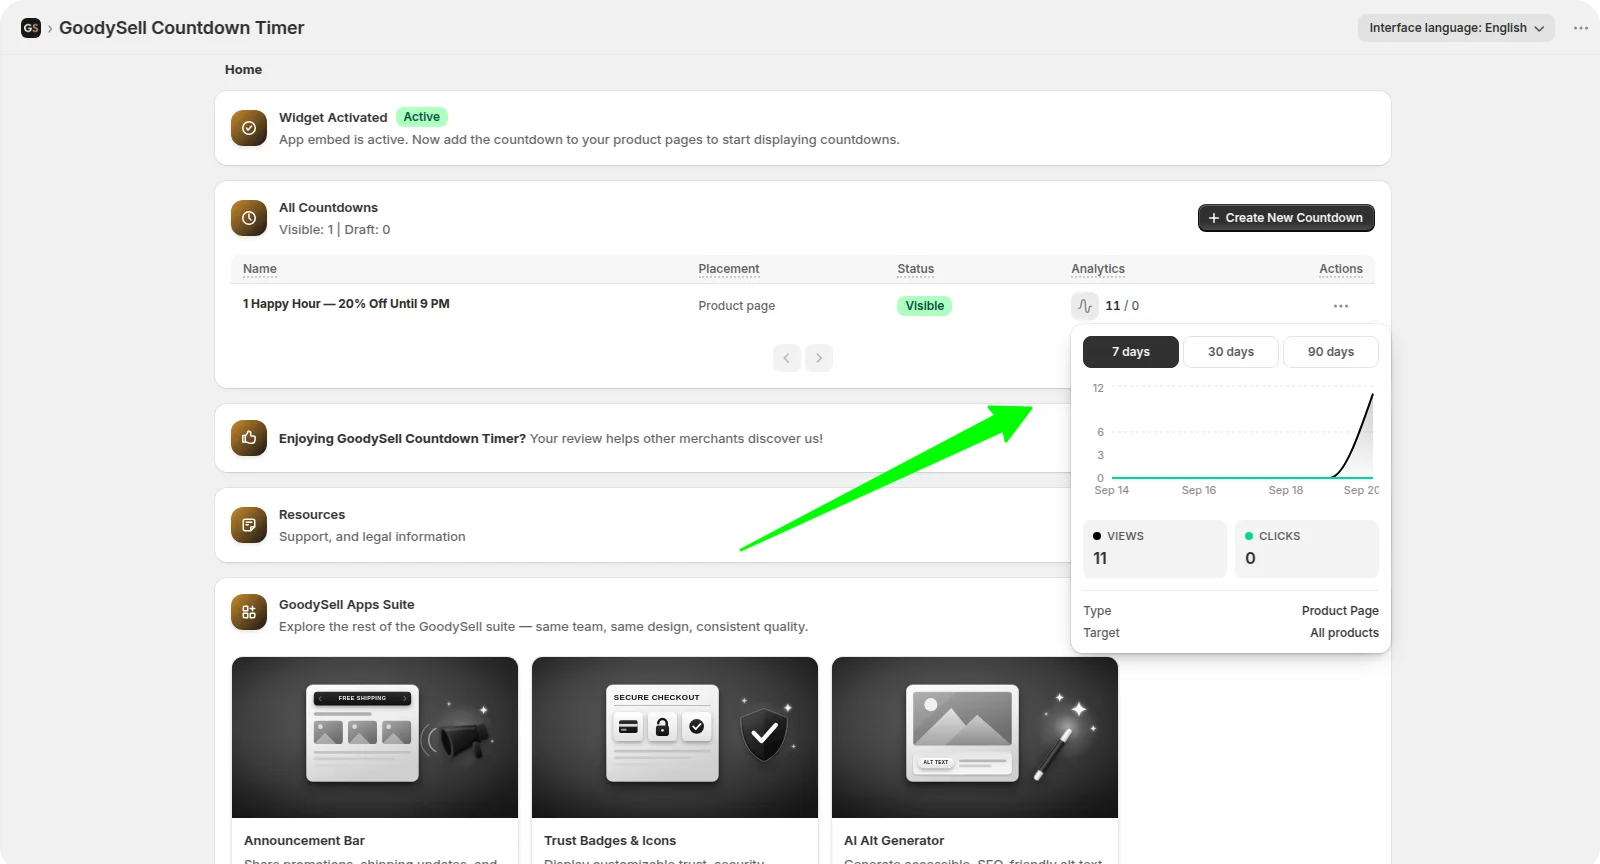Screen dimensions: 1600x864
Task: Click the Announcement Bar card title
Action: pos(304,841)
